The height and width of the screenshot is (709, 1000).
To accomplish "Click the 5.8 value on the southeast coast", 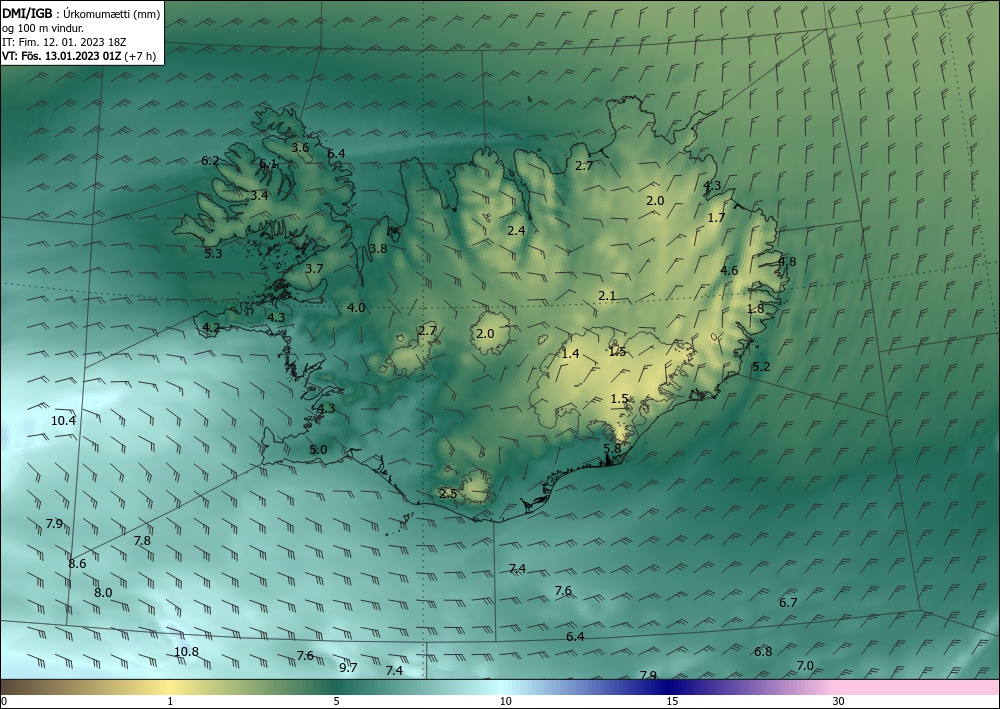I will click(612, 448).
